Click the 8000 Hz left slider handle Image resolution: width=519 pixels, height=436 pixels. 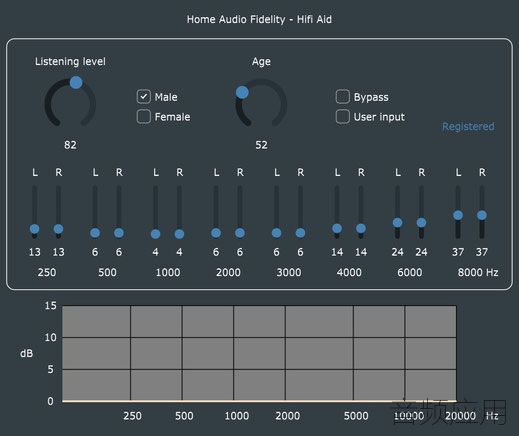(458, 215)
